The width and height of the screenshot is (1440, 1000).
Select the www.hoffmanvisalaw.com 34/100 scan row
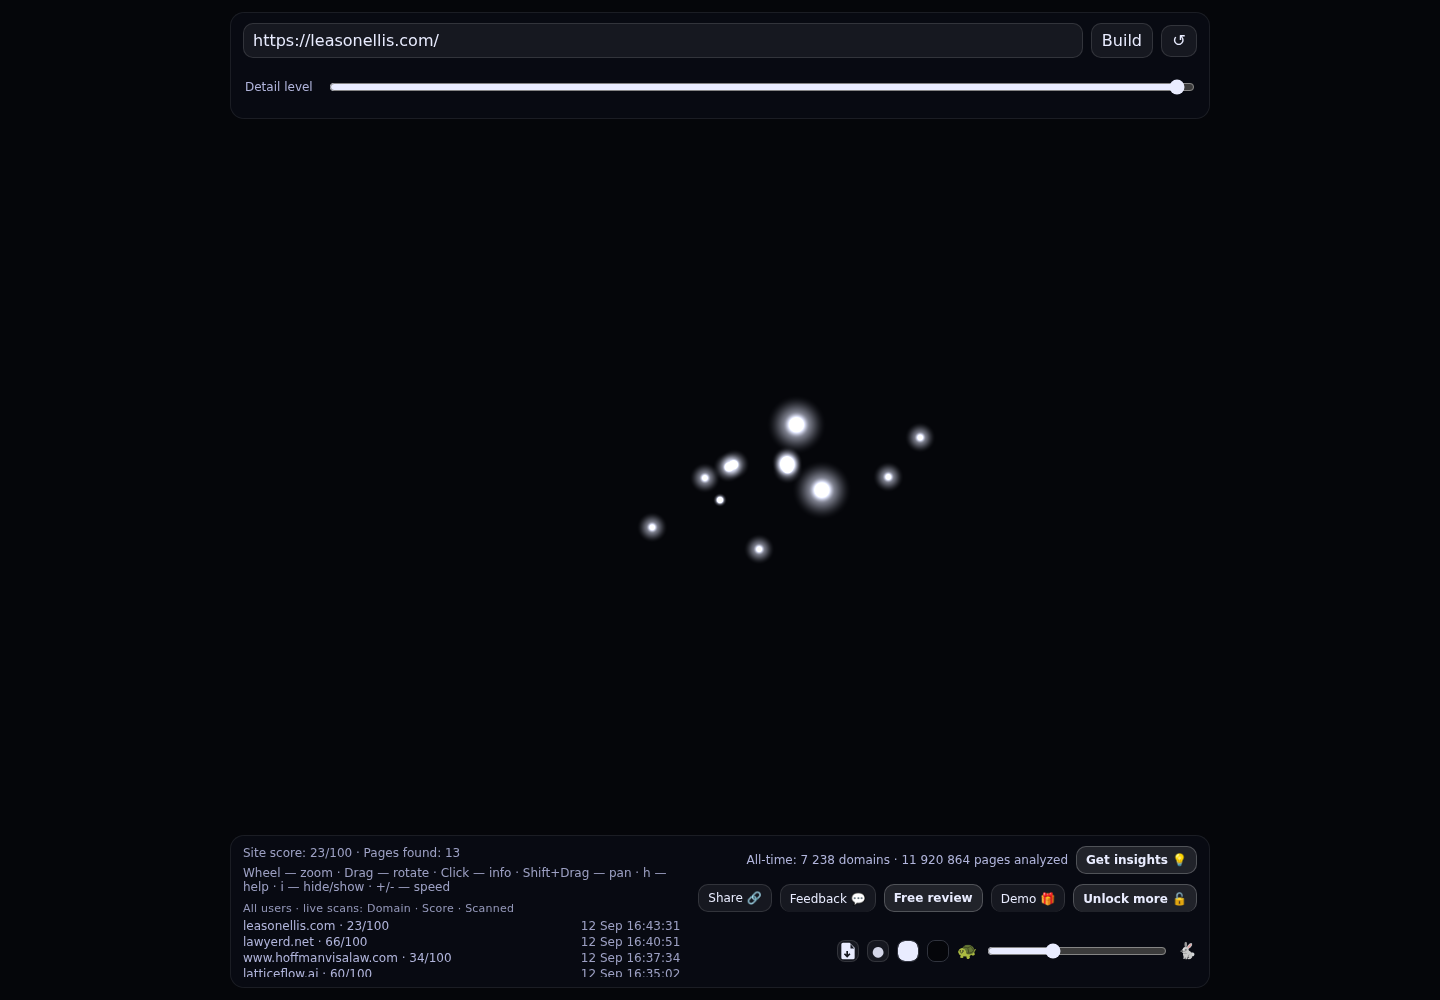(461, 958)
